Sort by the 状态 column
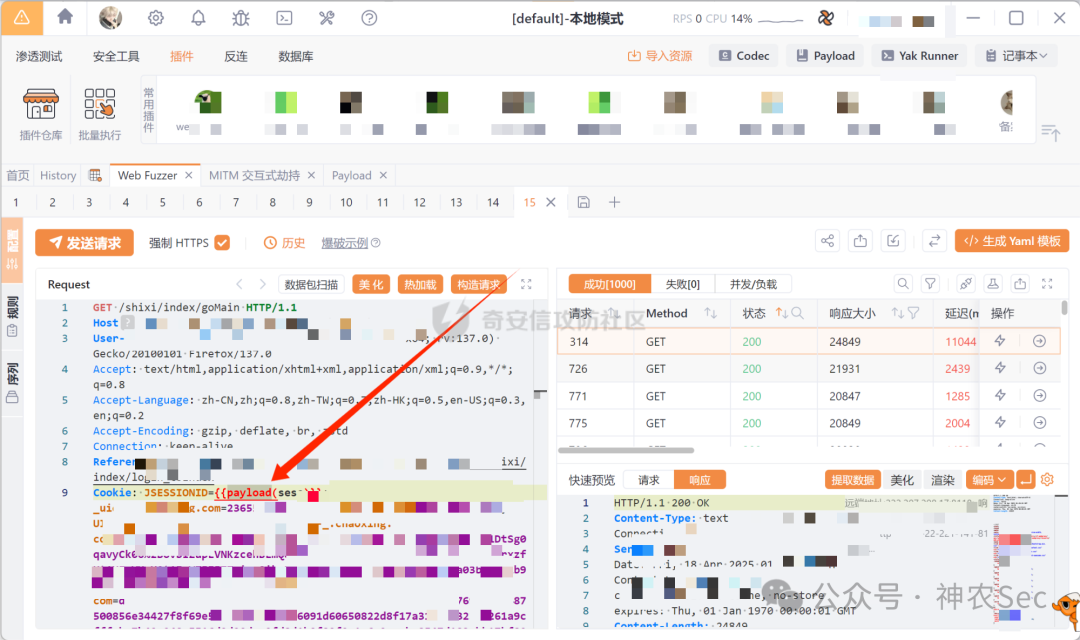The height and width of the screenshot is (640, 1080). pos(780,313)
